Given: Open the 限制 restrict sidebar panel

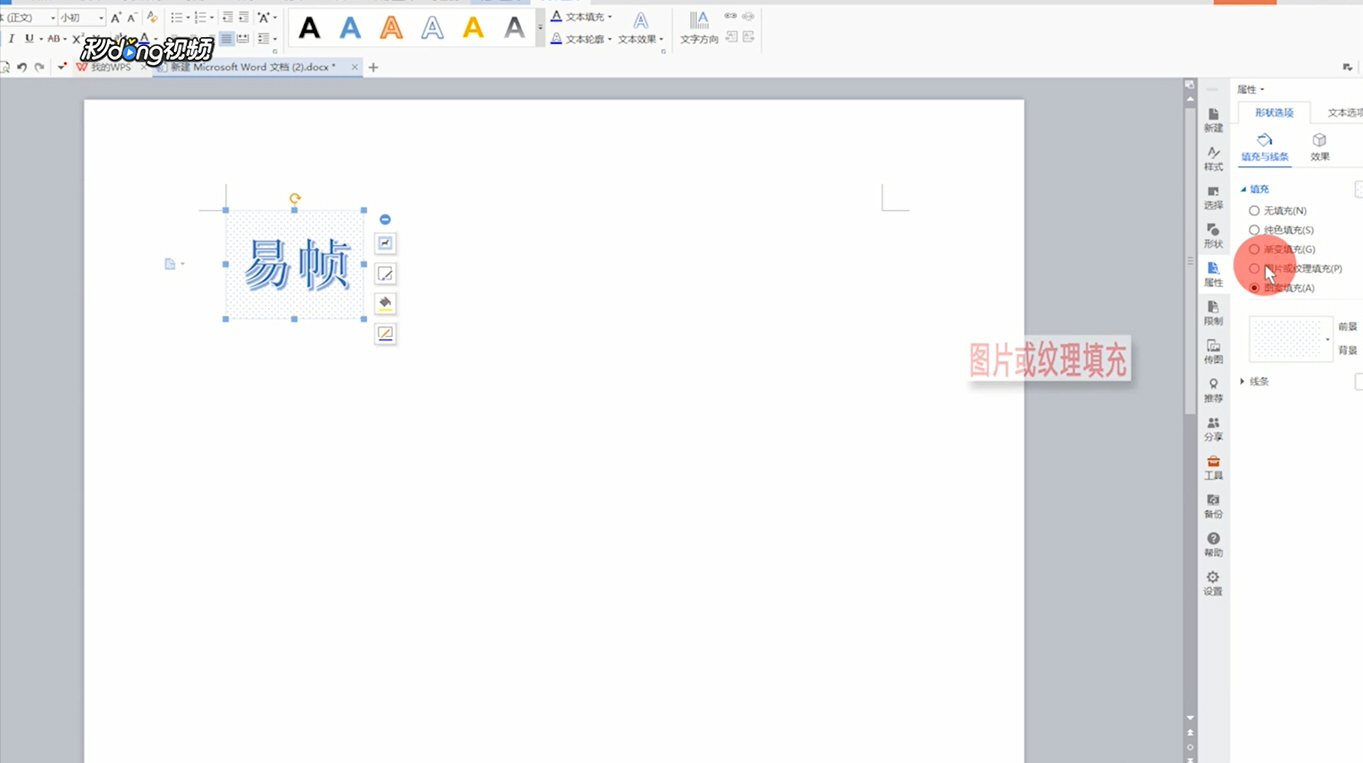Looking at the screenshot, I should (x=1213, y=313).
